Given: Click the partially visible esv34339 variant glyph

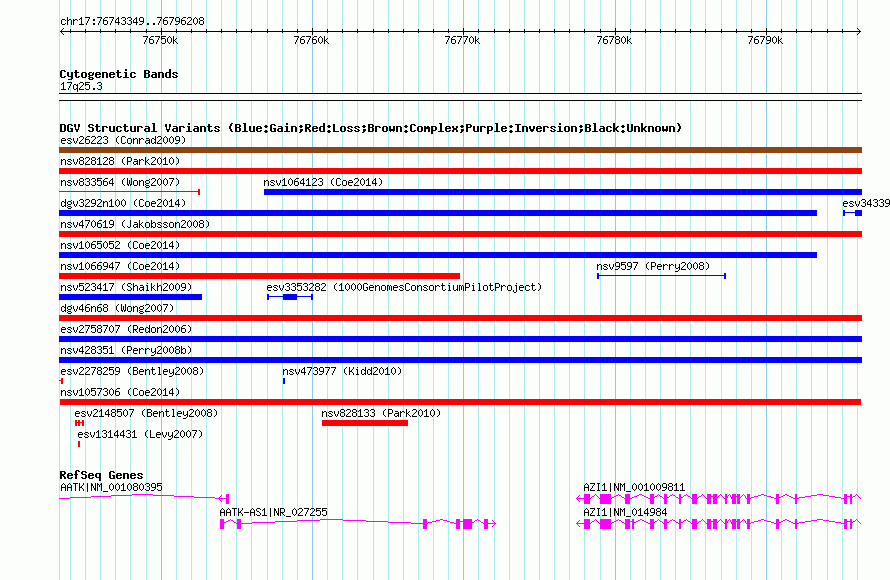Looking at the screenshot, I should pyautogui.click(x=853, y=213).
